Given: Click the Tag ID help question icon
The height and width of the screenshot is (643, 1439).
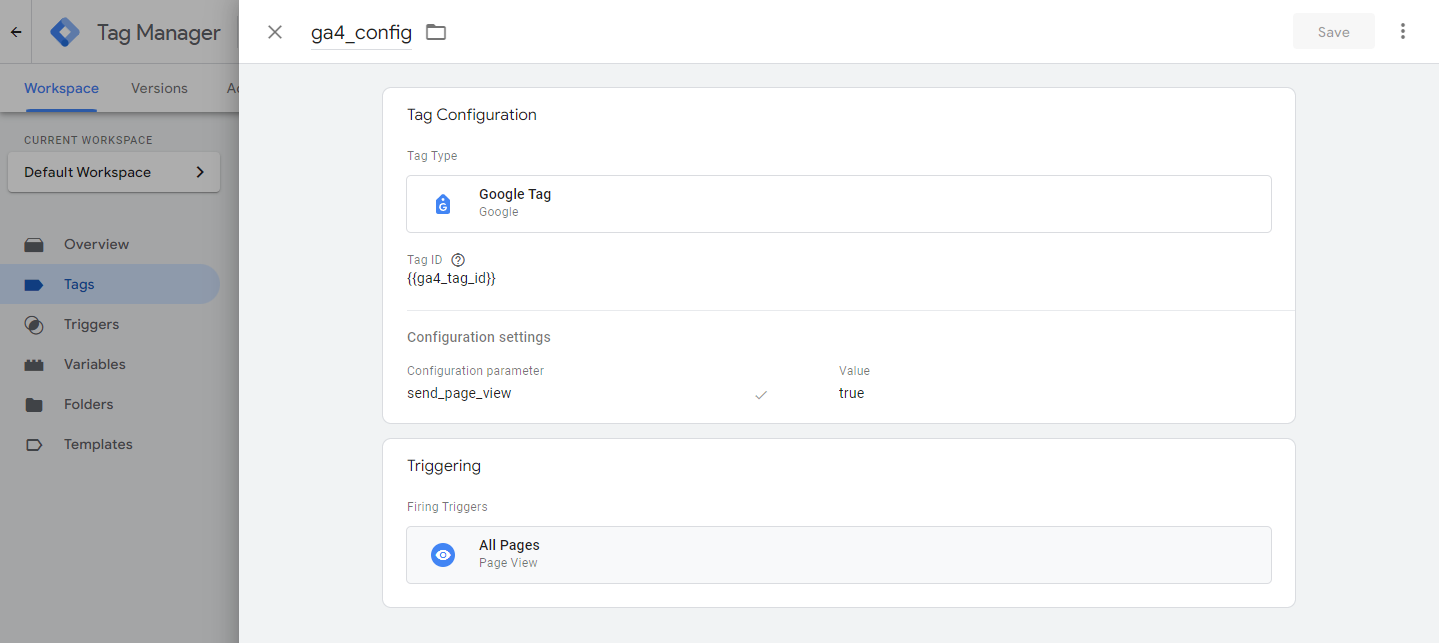Looking at the screenshot, I should [458, 260].
